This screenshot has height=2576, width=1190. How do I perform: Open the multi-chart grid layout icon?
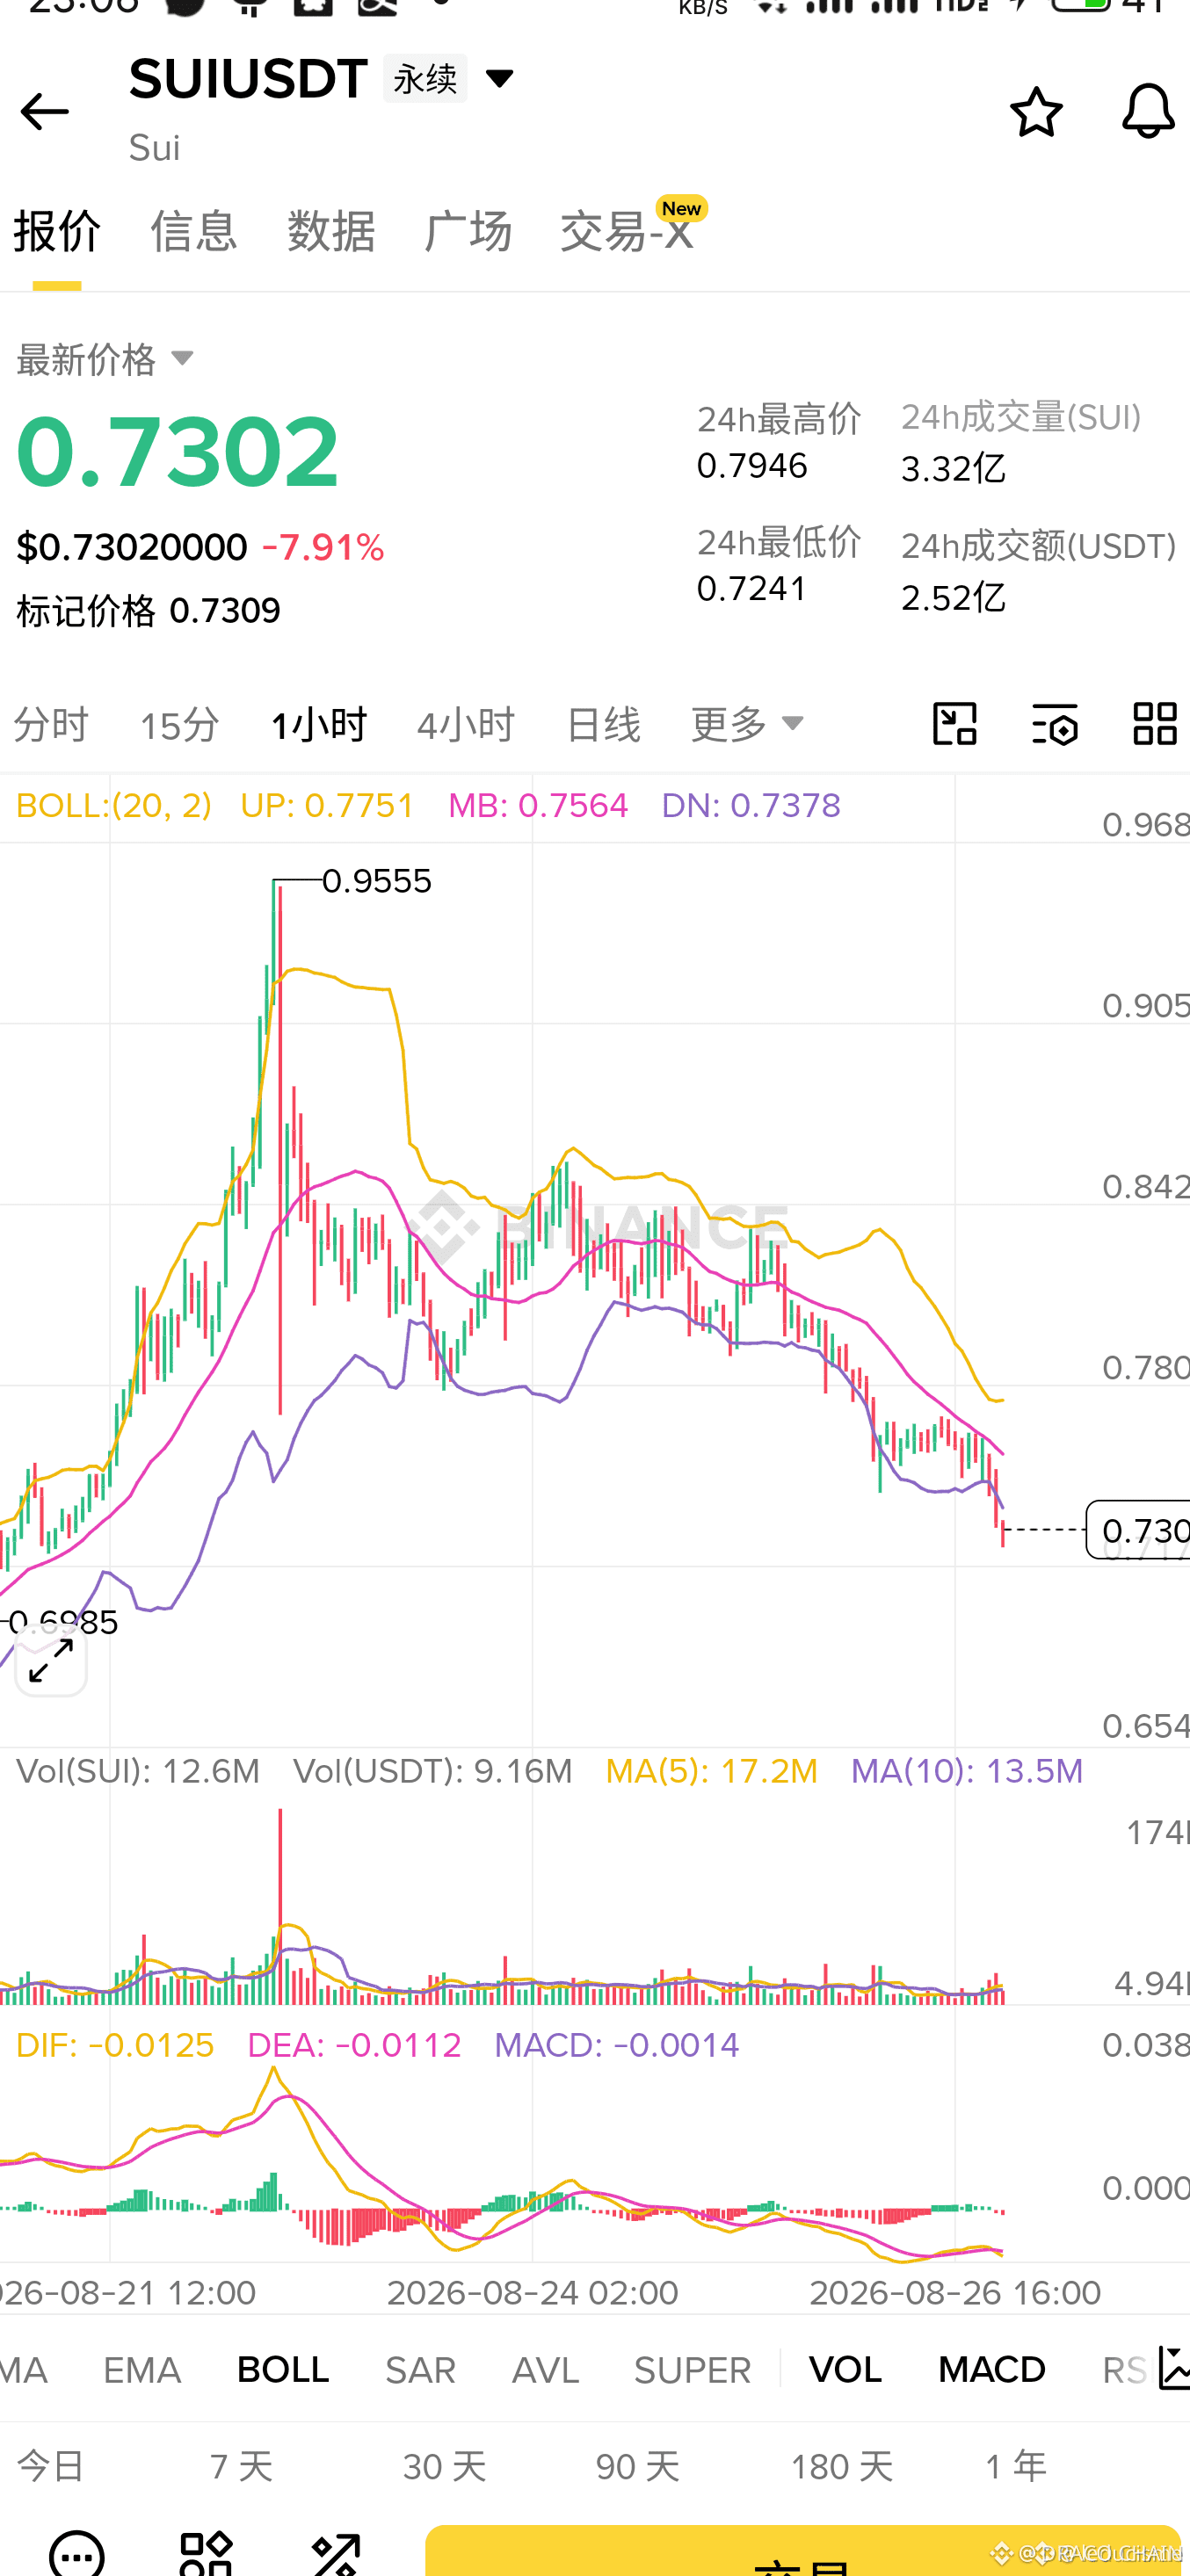[1154, 723]
